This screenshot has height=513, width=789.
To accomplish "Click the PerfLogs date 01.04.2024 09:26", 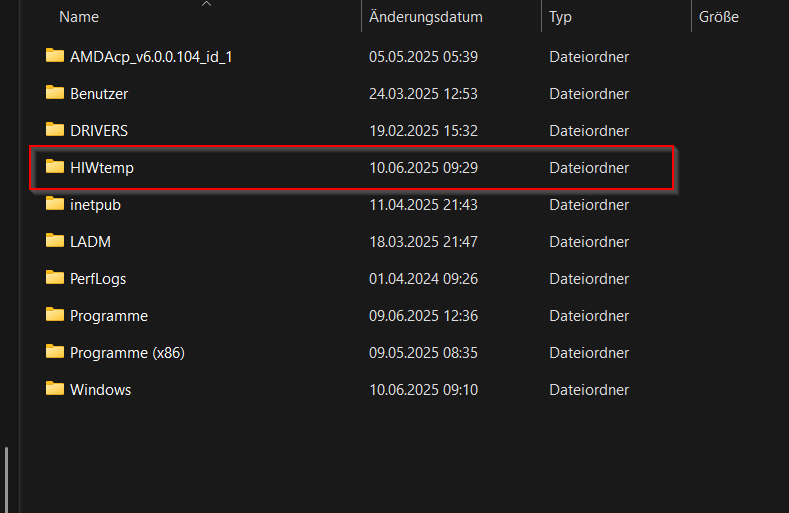I will pyautogui.click(x=423, y=279).
